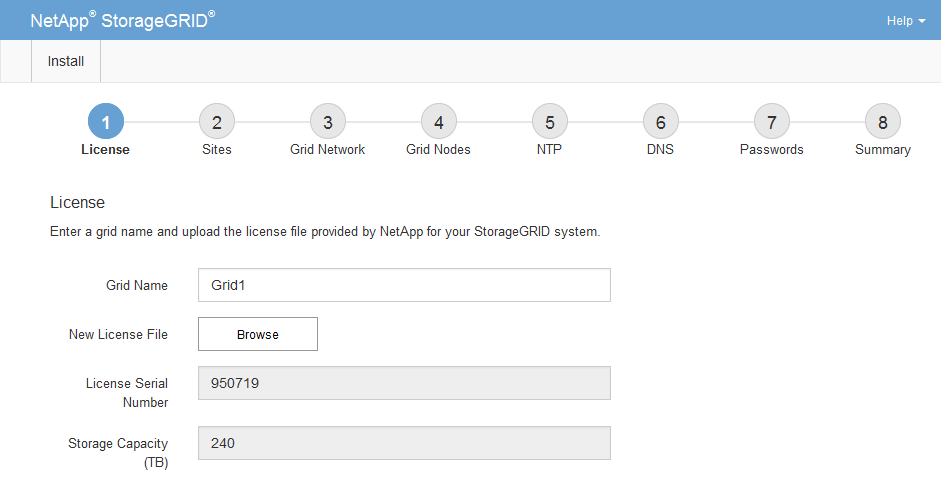Click the Passwords step label
The height and width of the screenshot is (484, 941).
(771, 150)
